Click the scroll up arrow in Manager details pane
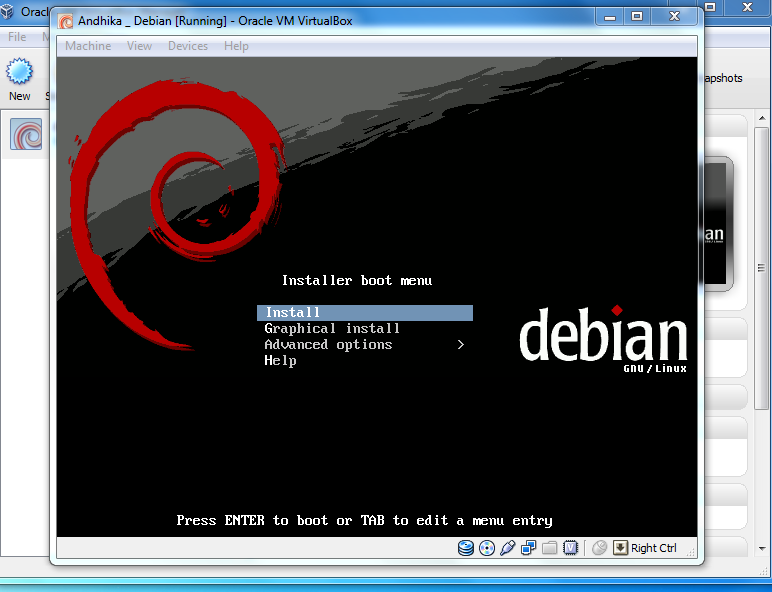Viewport: 772px width, 592px height. pyautogui.click(x=762, y=118)
